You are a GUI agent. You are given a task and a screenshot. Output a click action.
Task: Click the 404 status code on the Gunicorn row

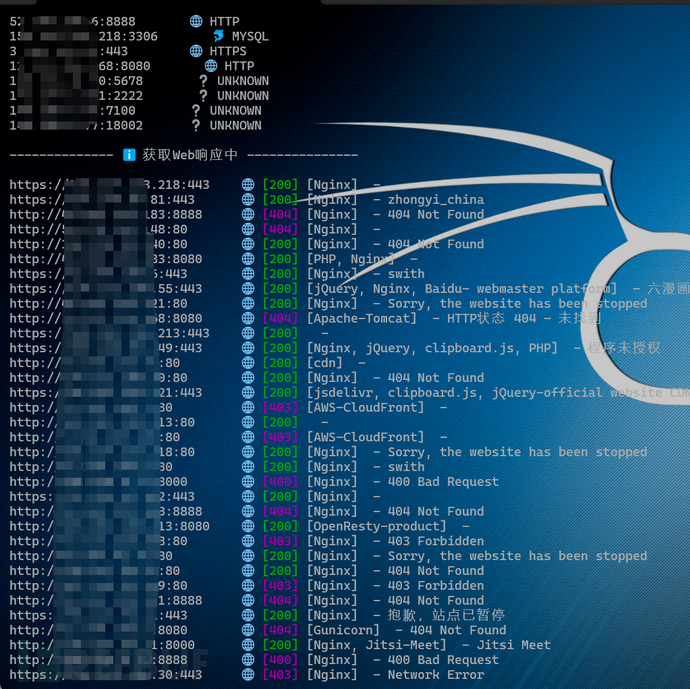coord(280,630)
